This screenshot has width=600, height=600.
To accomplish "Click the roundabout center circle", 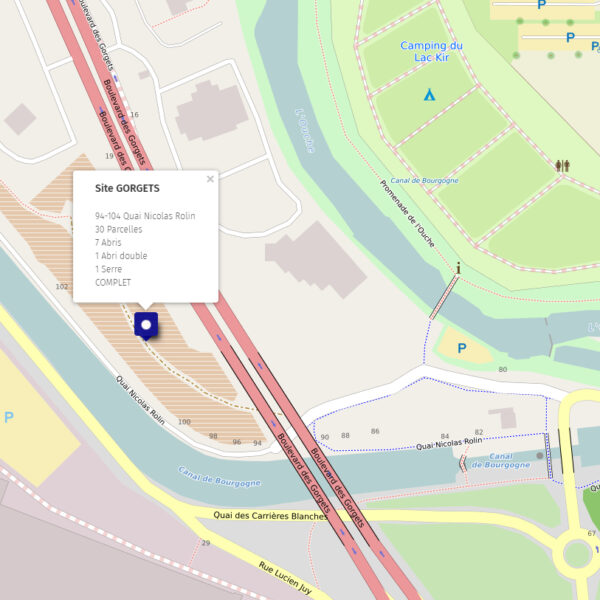I will (x=577, y=554).
